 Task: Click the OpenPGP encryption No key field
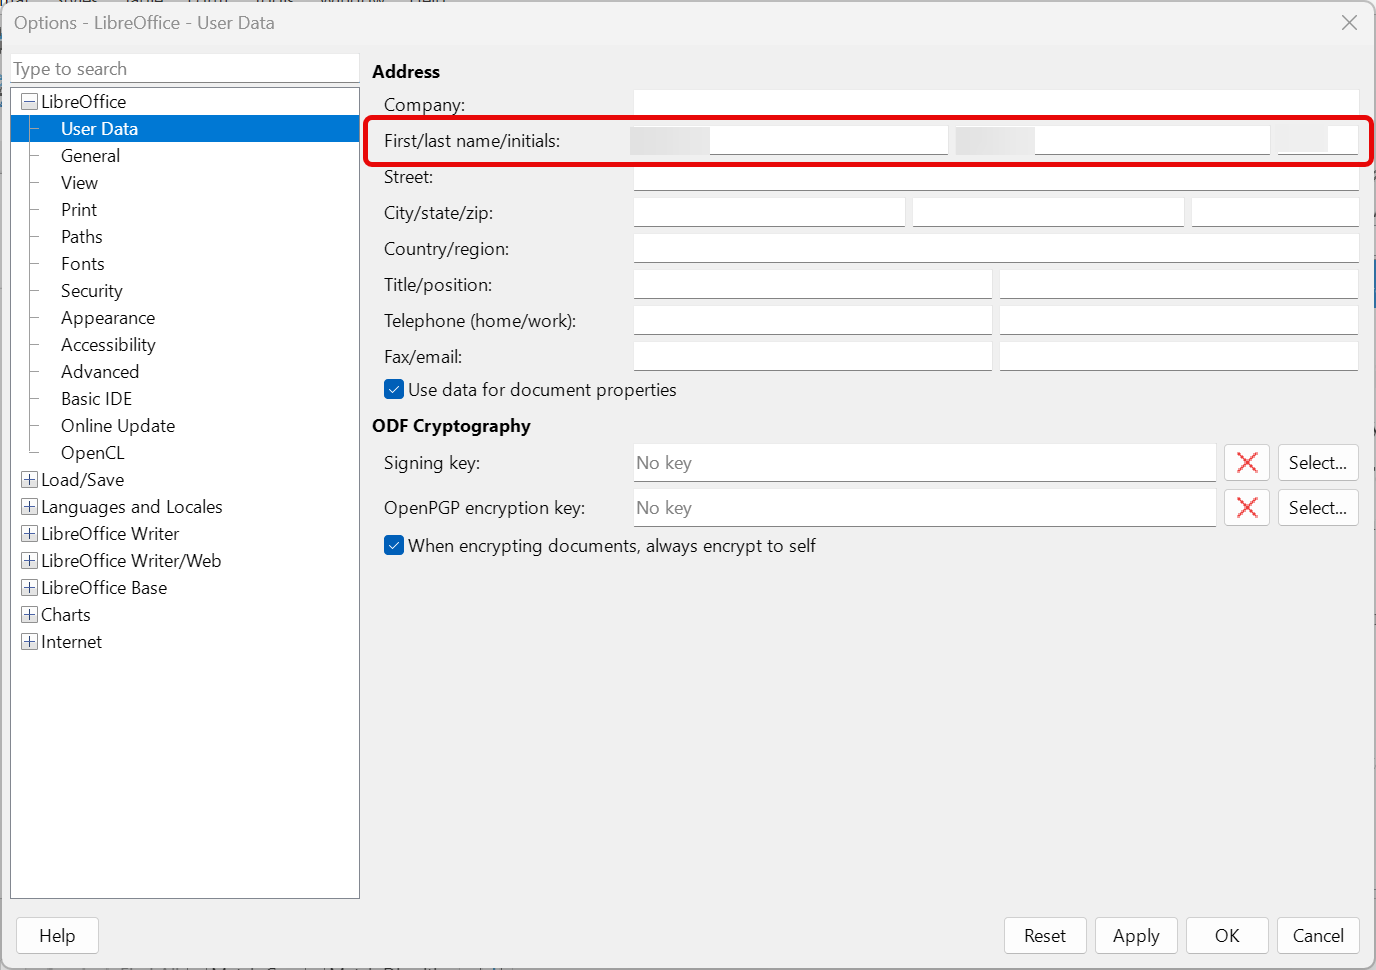coord(925,508)
